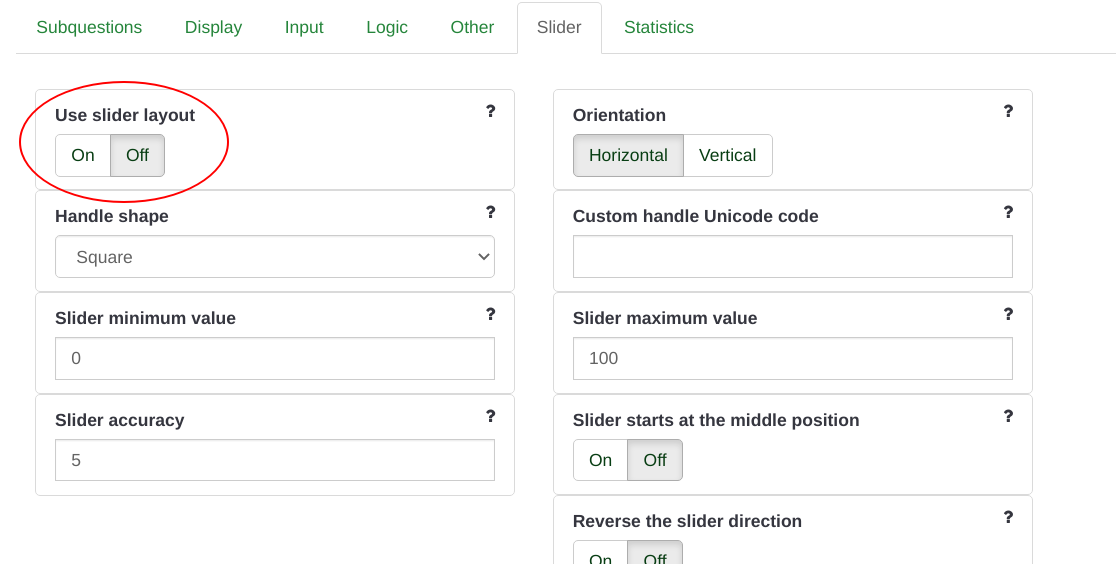Click help icon for Use slider layout
Viewport: 1116px width, 564px height.
[490, 111]
